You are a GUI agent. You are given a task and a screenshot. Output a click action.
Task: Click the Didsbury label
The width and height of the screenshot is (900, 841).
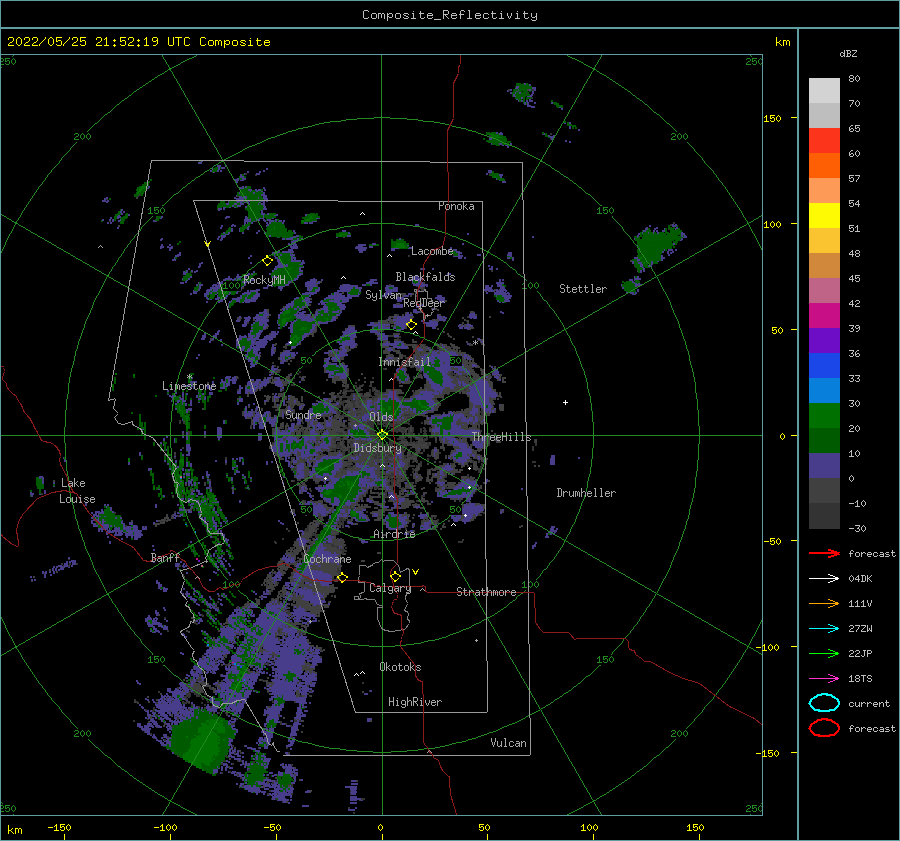click(x=377, y=448)
